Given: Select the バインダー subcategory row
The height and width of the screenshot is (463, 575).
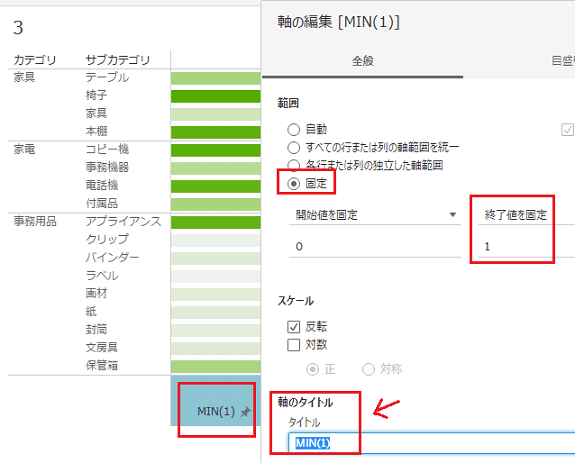Looking at the screenshot, I should point(112,257).
